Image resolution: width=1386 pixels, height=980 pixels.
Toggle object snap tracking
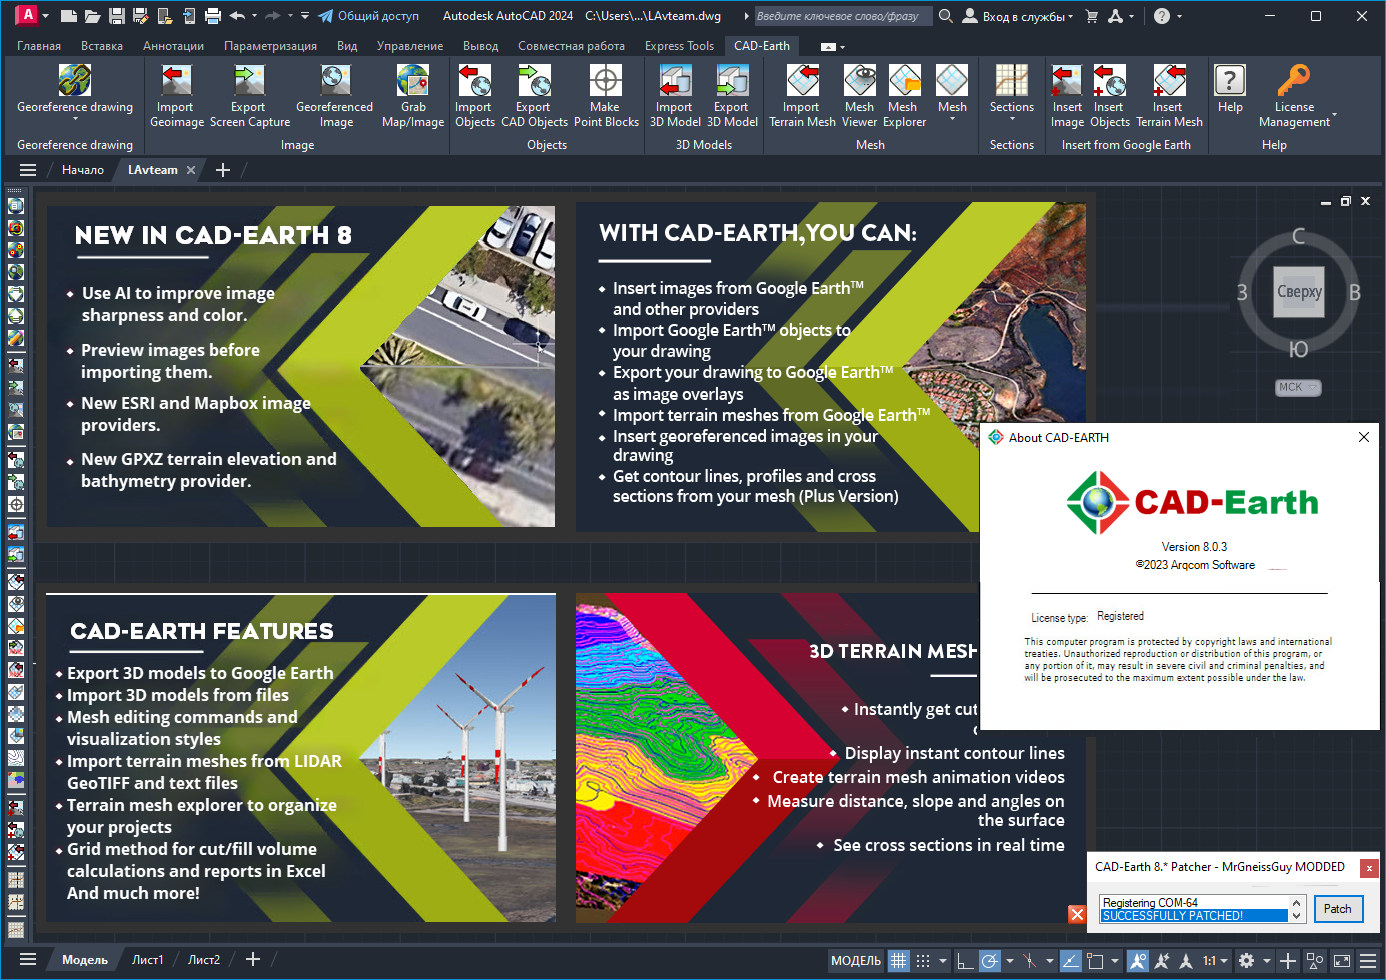click(x=1070, y=960)
